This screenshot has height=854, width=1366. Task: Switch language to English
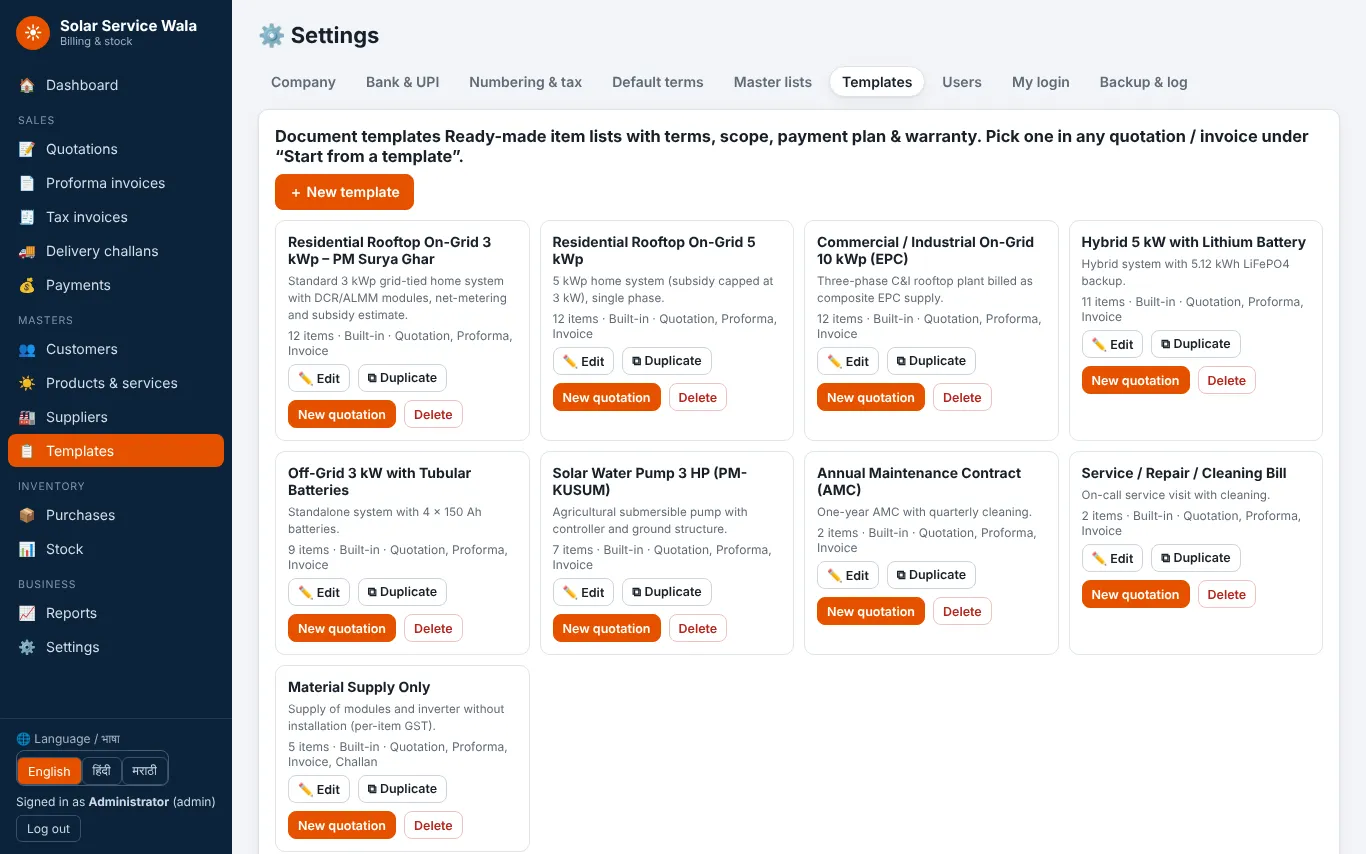pyautogui.click(x=49, y=771)
